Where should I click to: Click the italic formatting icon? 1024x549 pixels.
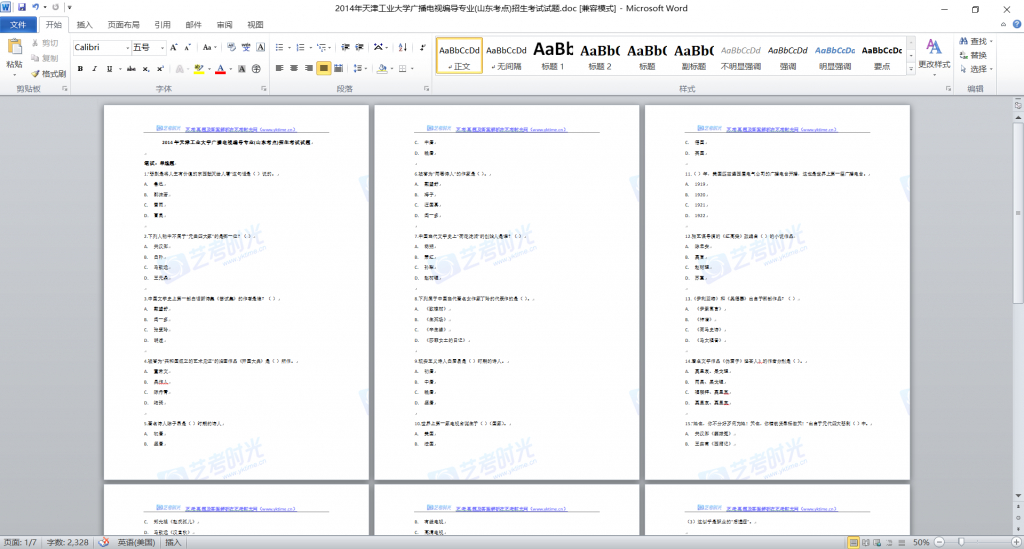(x=95, y=69)
